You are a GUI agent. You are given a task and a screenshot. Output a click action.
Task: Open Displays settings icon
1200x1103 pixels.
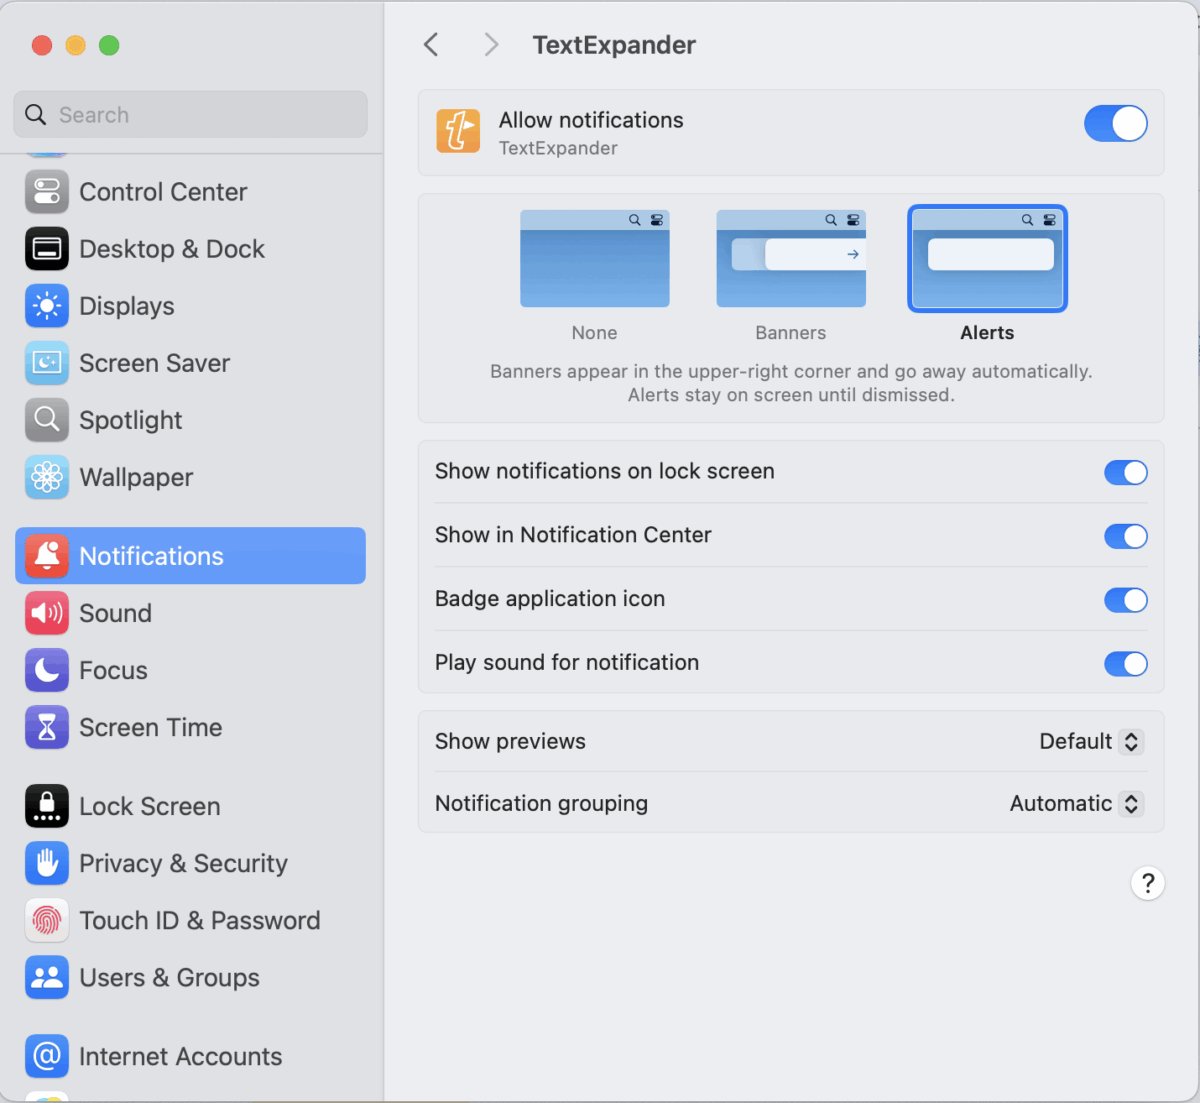pos(47,306)
